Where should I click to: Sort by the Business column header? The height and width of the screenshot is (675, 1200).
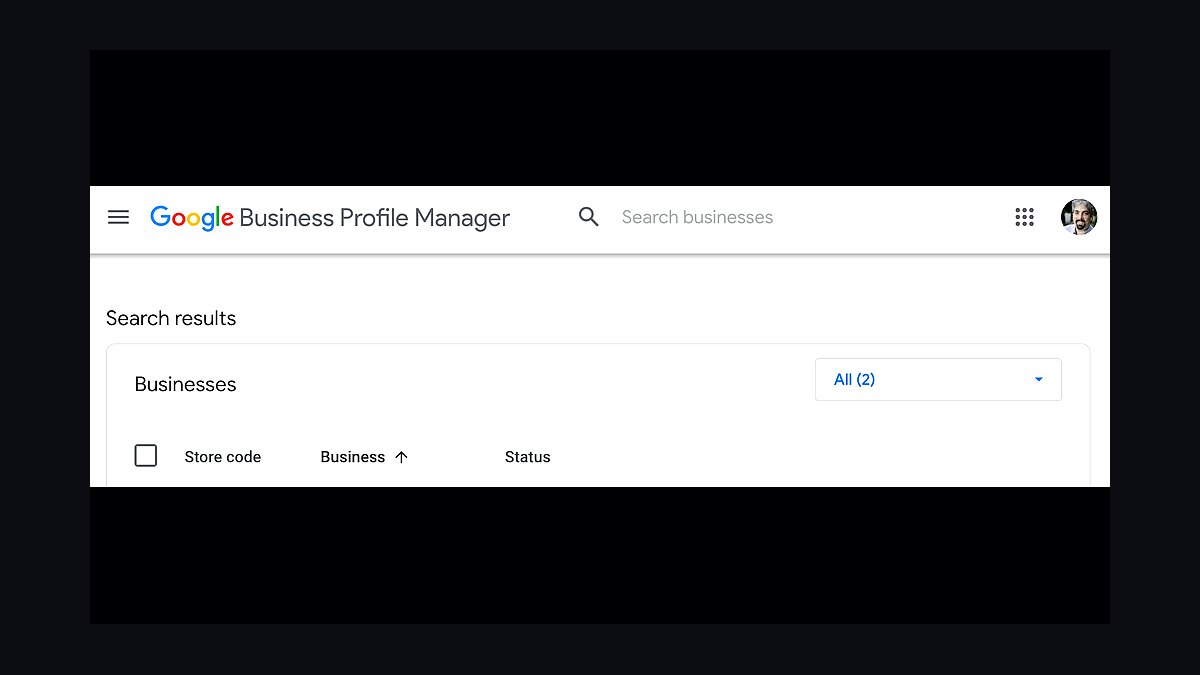tap(353, 457)
